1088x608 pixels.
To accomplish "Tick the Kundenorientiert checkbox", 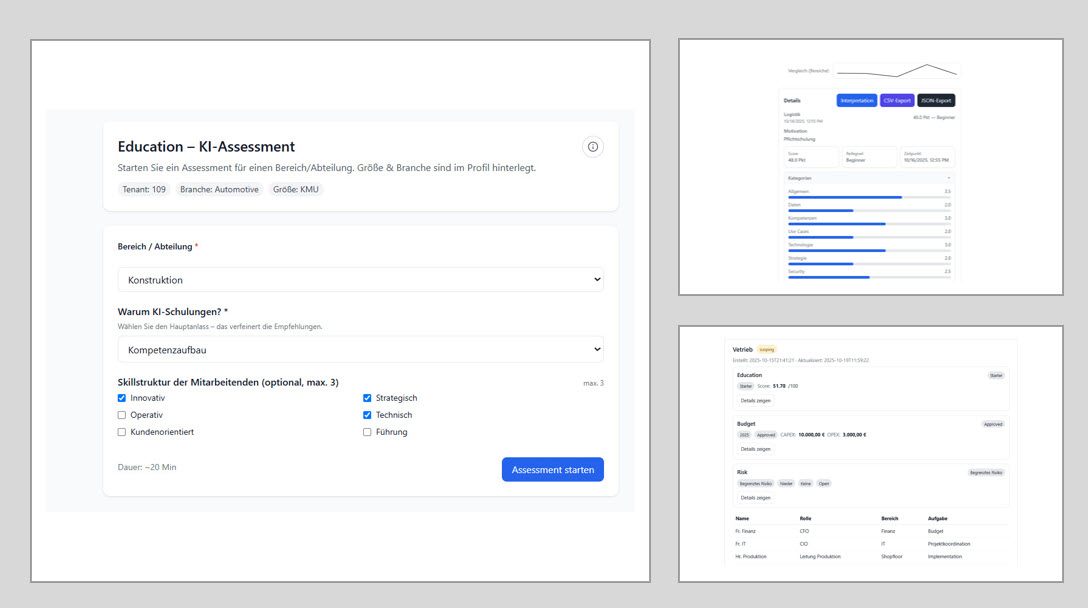I will (x=122, y=432).
